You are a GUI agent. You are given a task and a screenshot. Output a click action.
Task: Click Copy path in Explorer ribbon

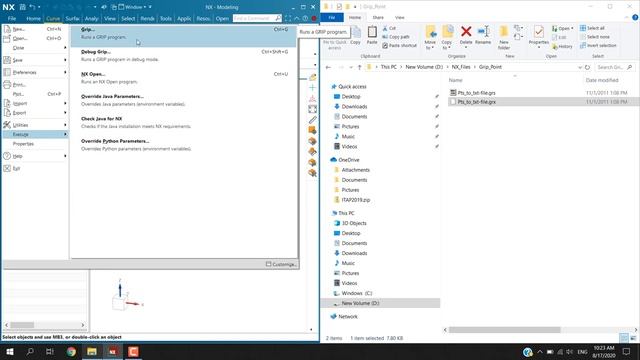coord(396,37)
